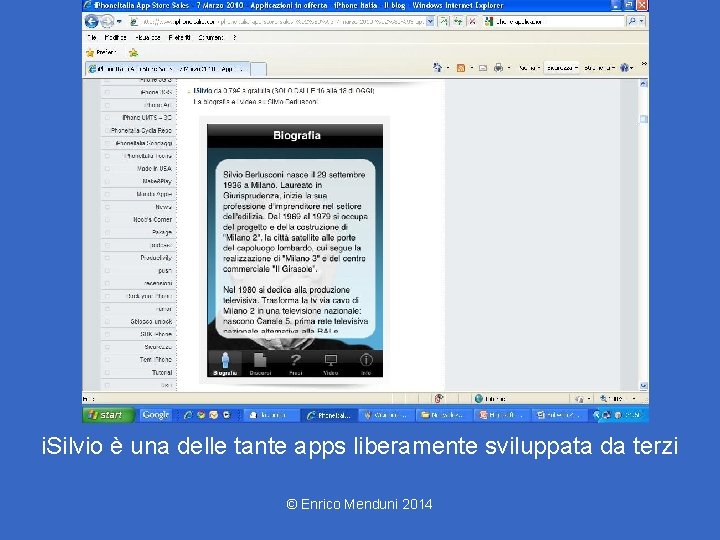
Task: Open the Modifica menu
Action: pos(115,38)
